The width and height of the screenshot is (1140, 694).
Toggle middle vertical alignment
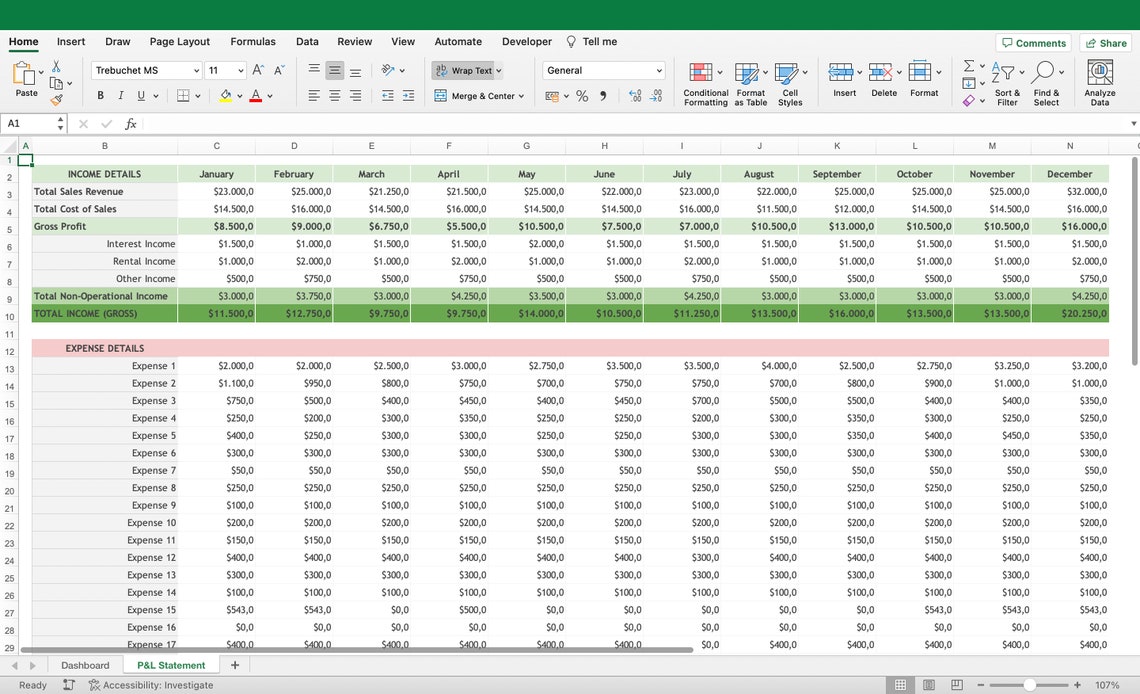[x=334, y=70]
